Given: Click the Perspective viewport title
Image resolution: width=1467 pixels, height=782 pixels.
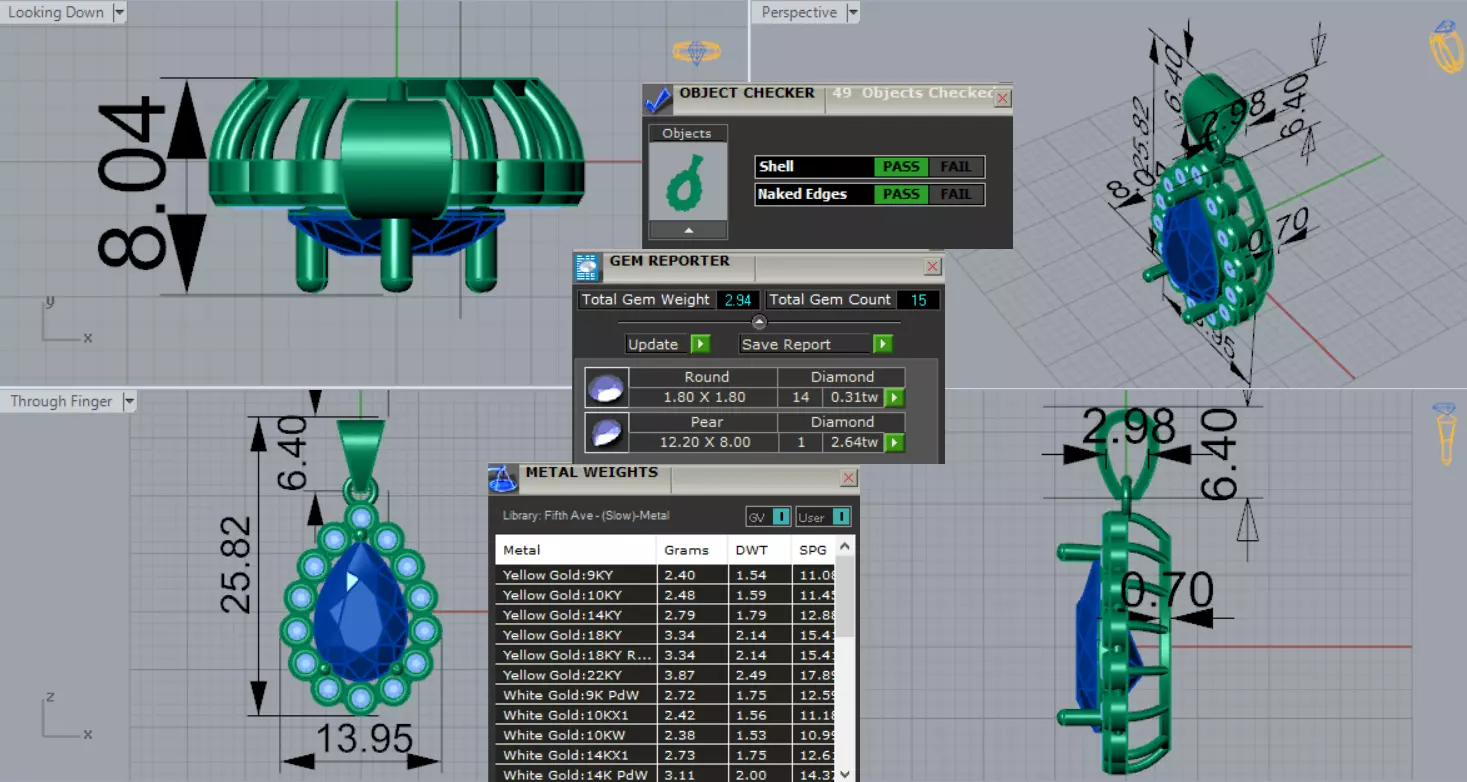Looking at the screenshot, I should click(x=799, y=13).
